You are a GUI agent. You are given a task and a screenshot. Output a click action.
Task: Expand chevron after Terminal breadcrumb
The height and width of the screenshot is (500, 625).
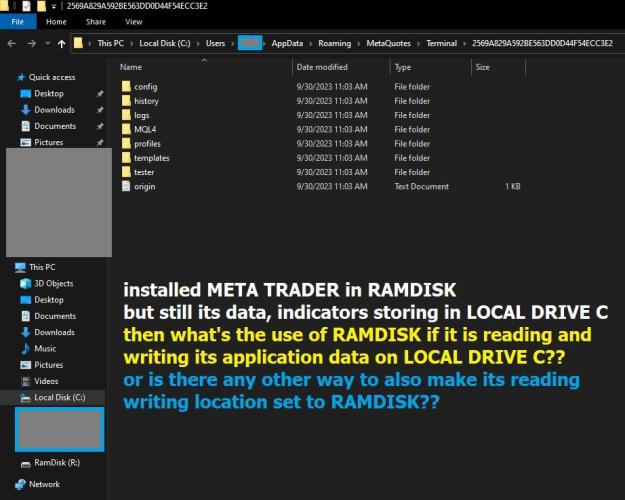pos(464,43)
